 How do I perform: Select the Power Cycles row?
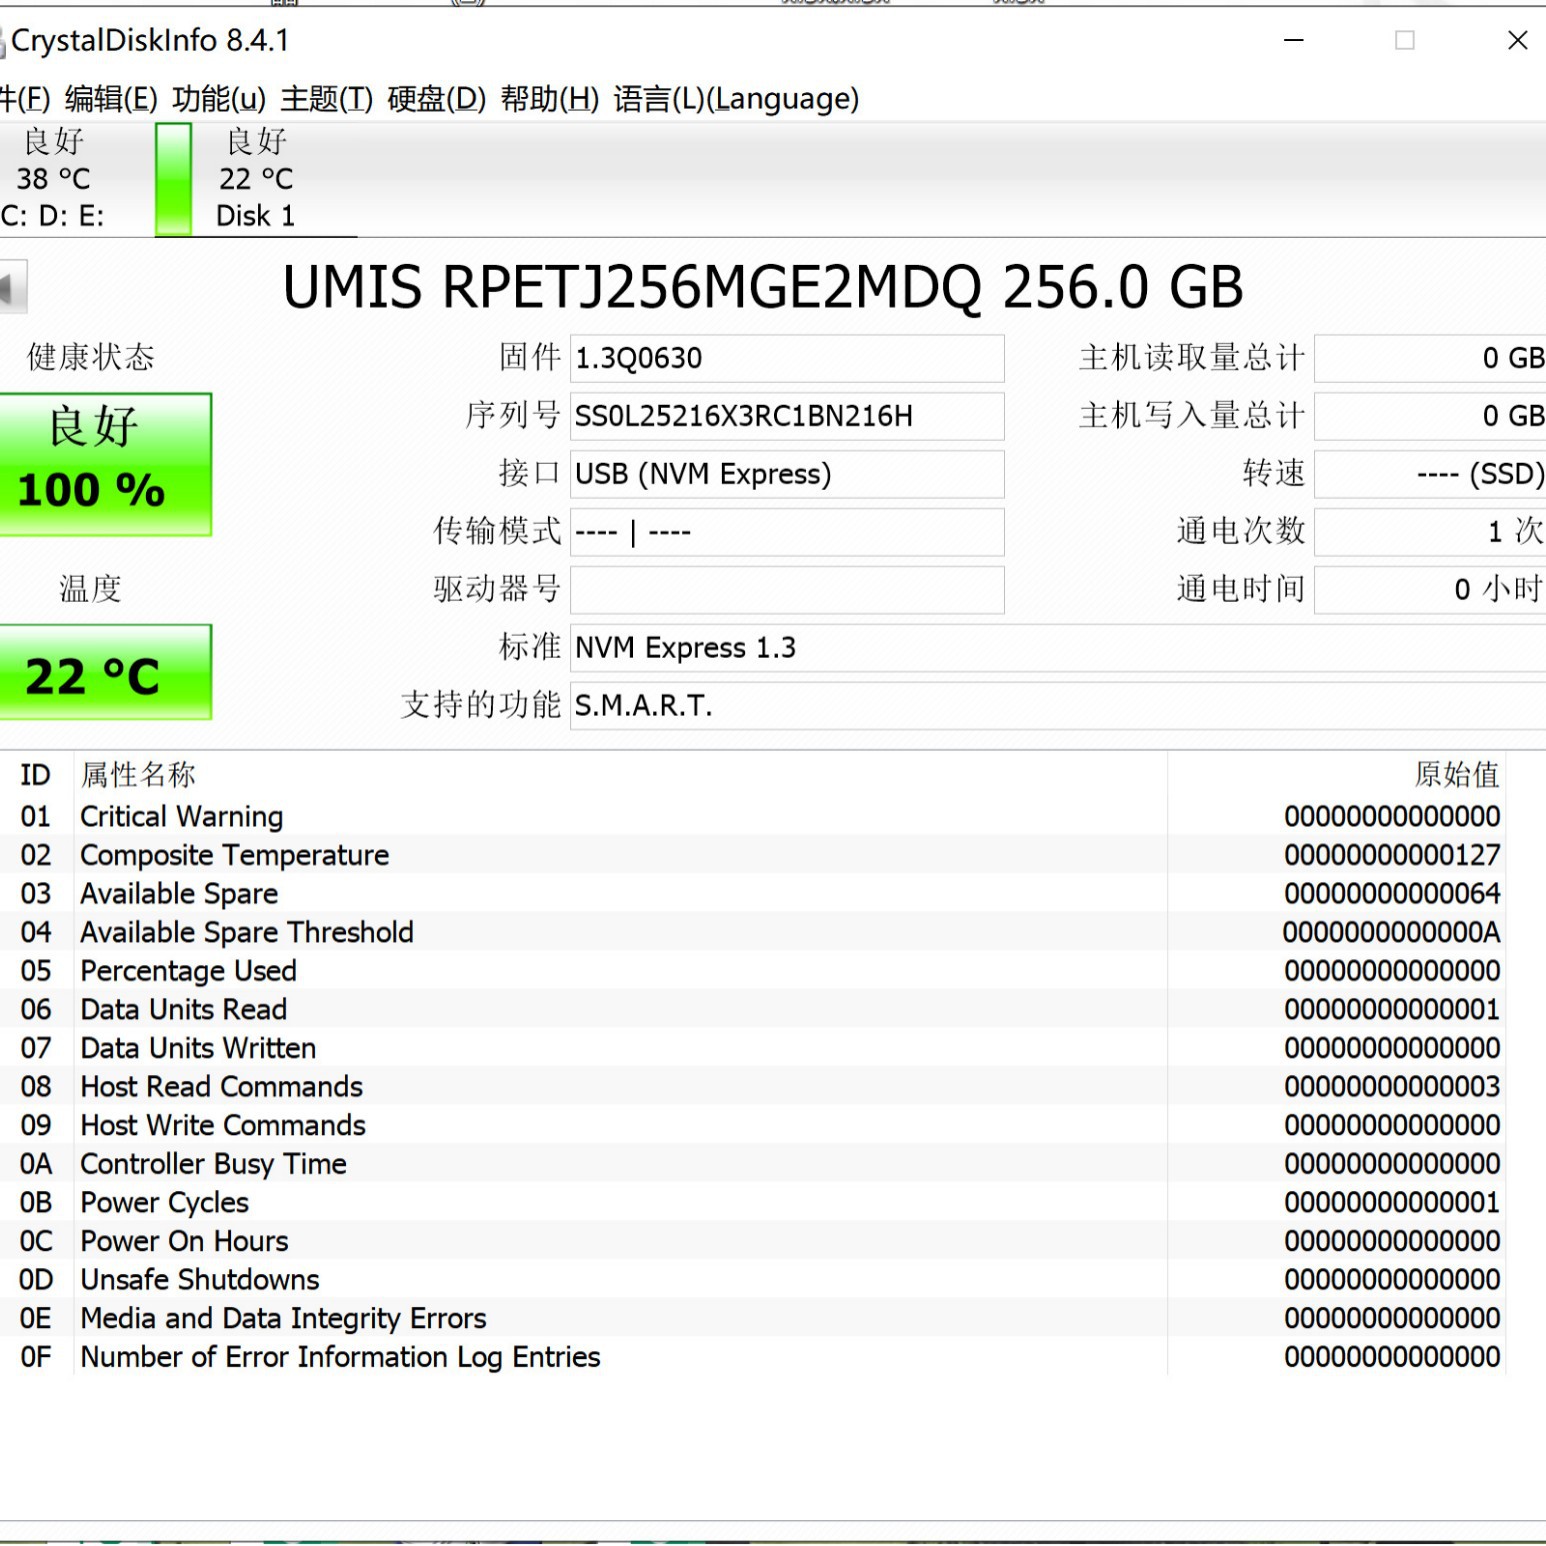point(752,1203)
